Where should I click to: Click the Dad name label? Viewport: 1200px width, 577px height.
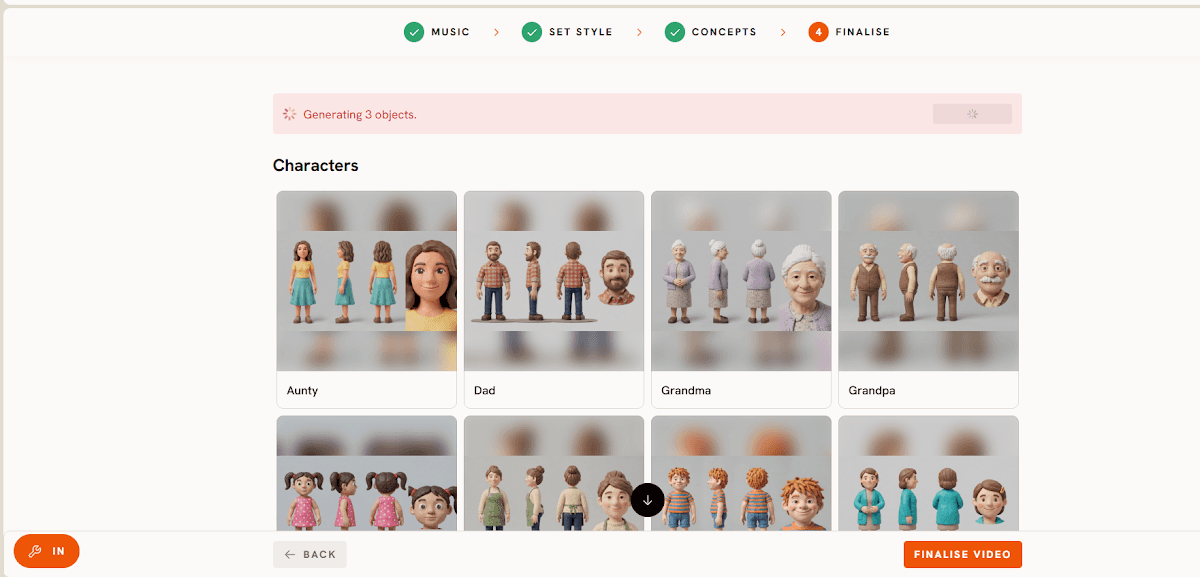click(x=485, y=390)
